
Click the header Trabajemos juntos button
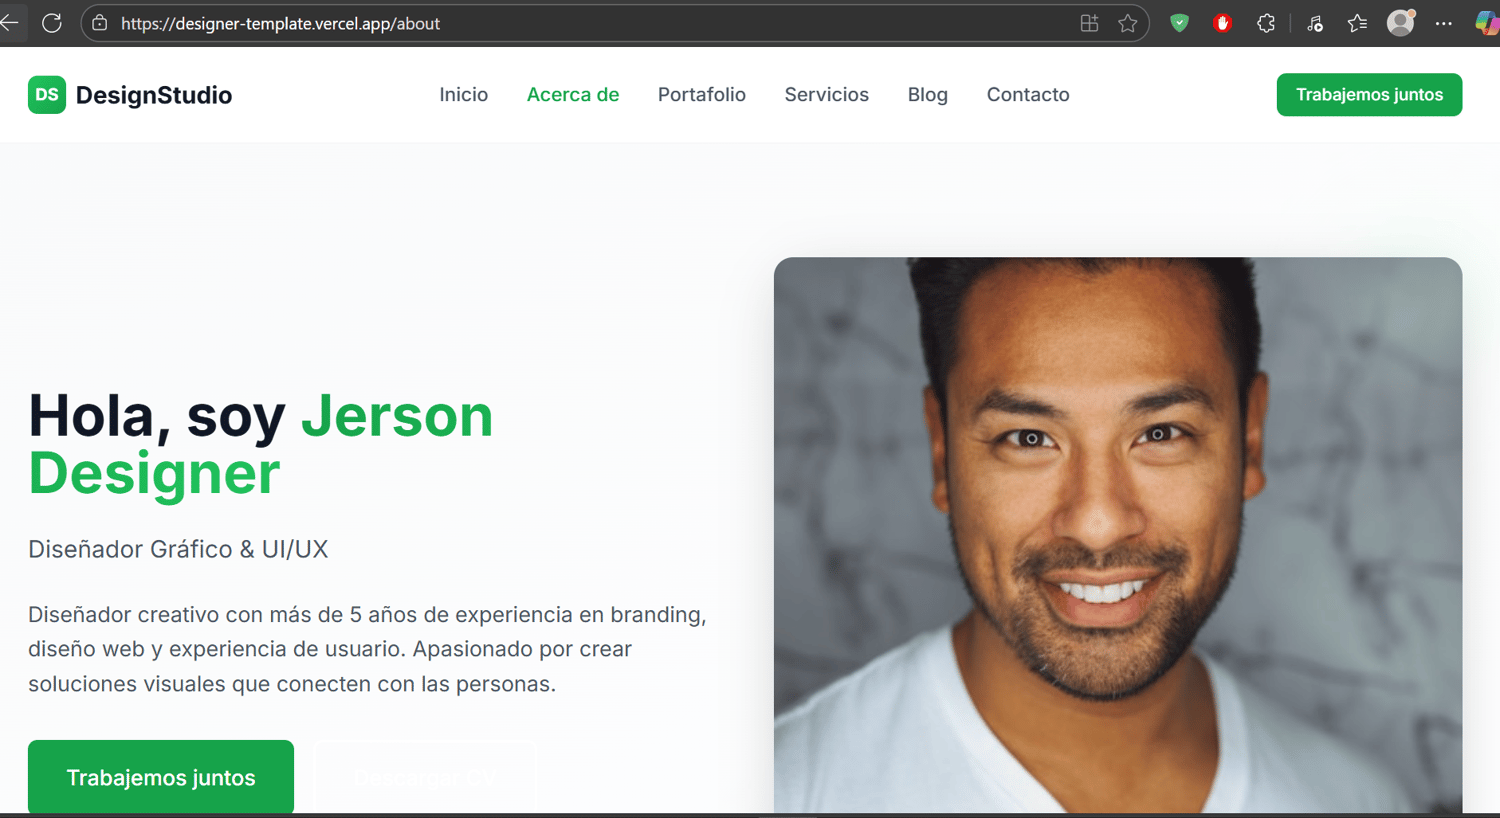click(x=1369, y=95)
